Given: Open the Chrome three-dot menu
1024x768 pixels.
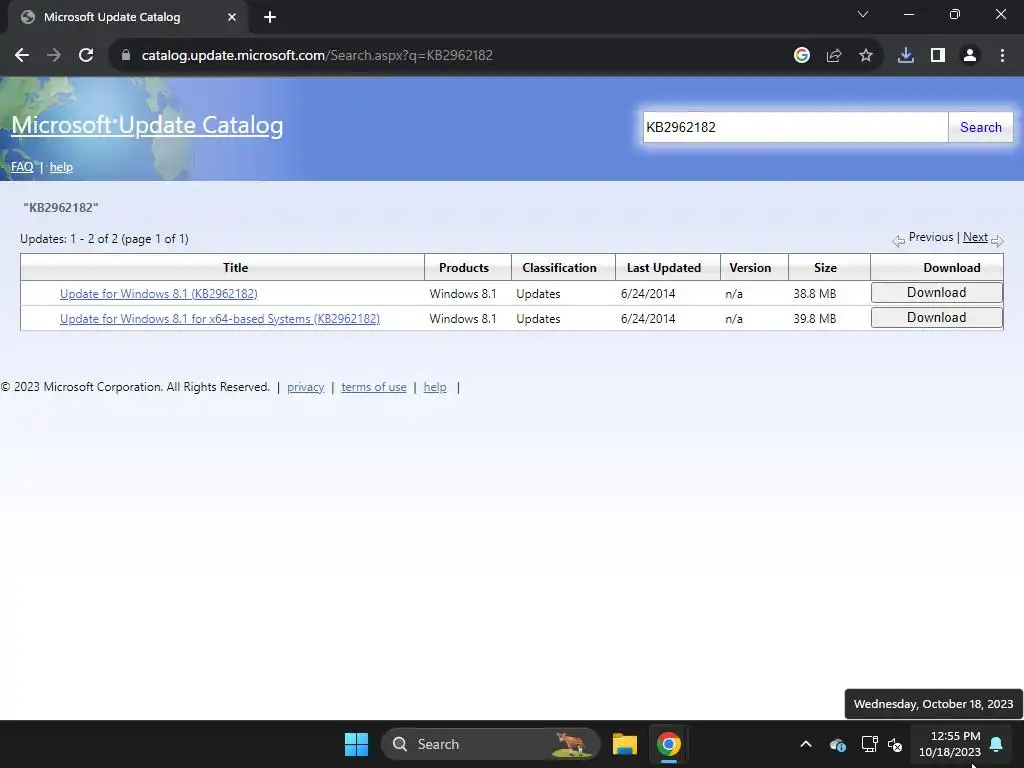Looking at the screenshot, I should tap(1002, 56).
